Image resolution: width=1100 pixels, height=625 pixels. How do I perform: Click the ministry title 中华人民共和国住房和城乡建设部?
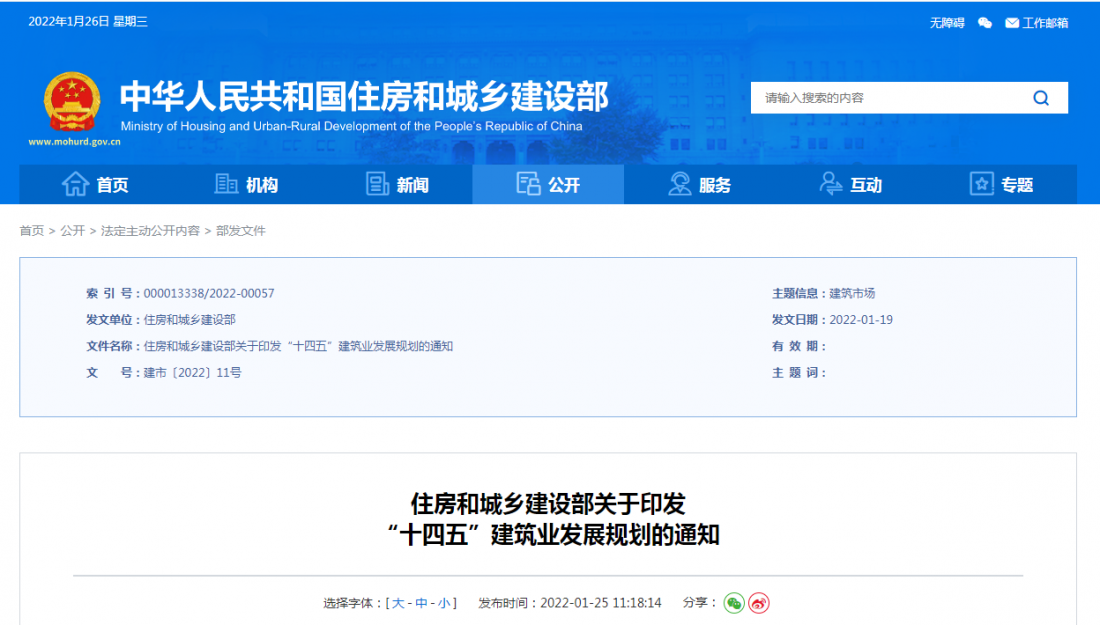[364, 97]
